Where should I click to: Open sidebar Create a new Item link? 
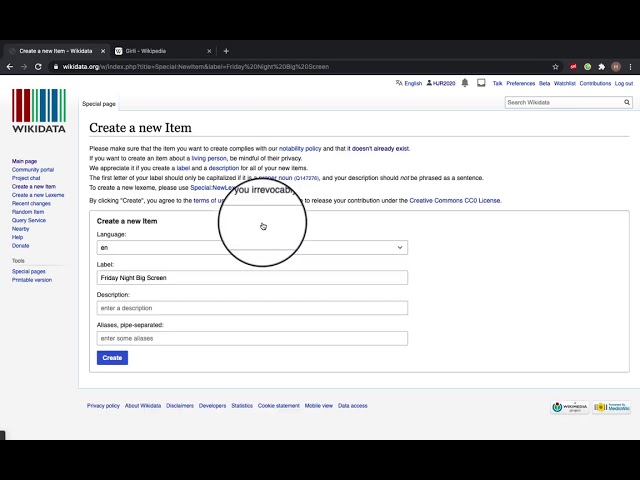pos(34,187)
